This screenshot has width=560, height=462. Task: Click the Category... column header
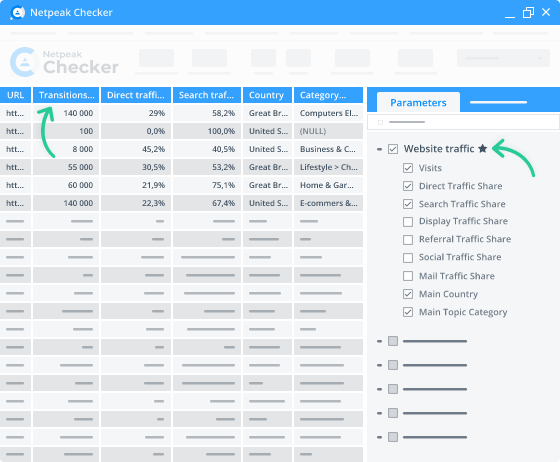click(x=328, y=95)
